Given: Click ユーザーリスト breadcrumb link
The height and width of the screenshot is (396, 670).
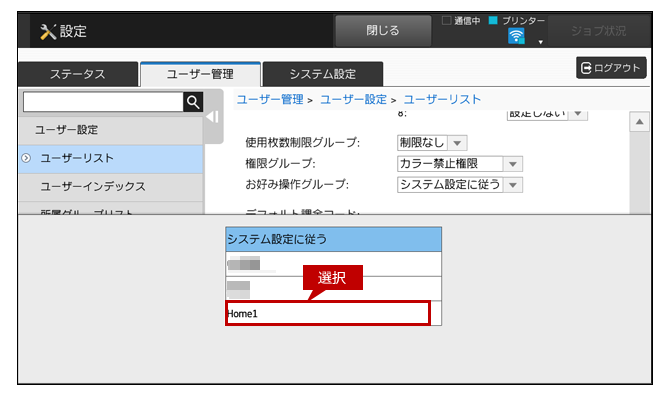Looking at the screenshot, I should pyautogui.click(x=442, y=100).
